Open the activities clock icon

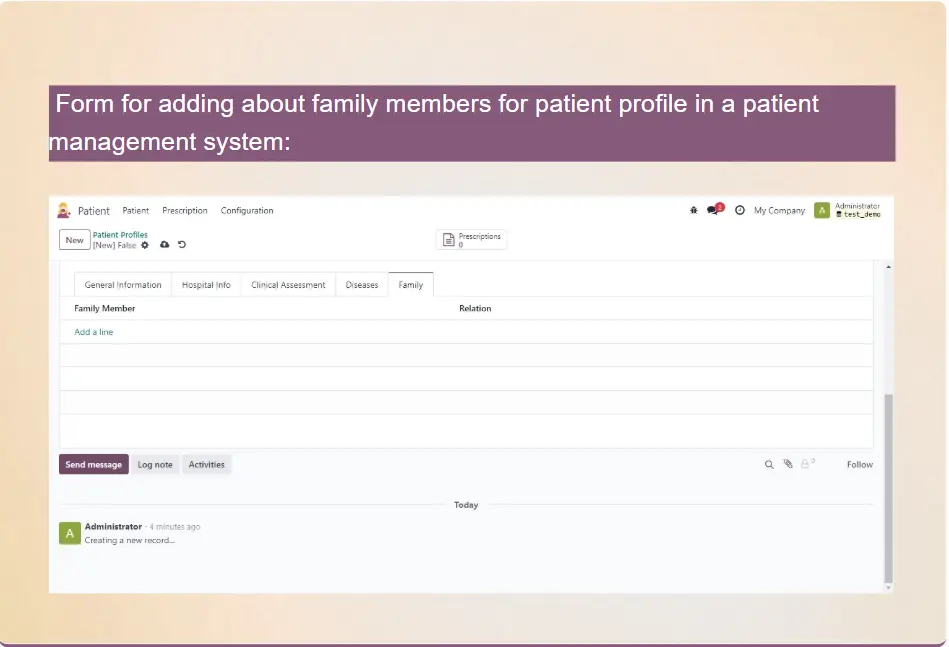click(740, 210)
